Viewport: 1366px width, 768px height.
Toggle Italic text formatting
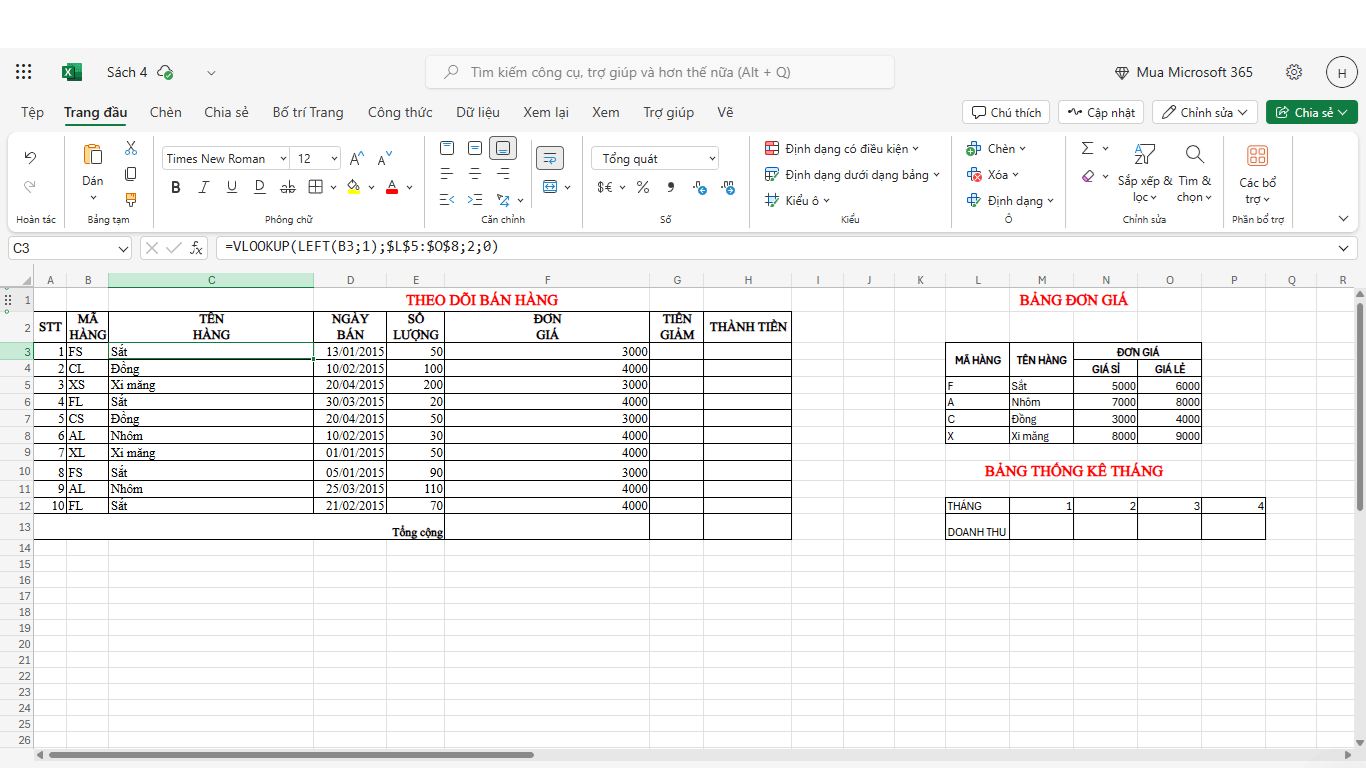(204, 187)
